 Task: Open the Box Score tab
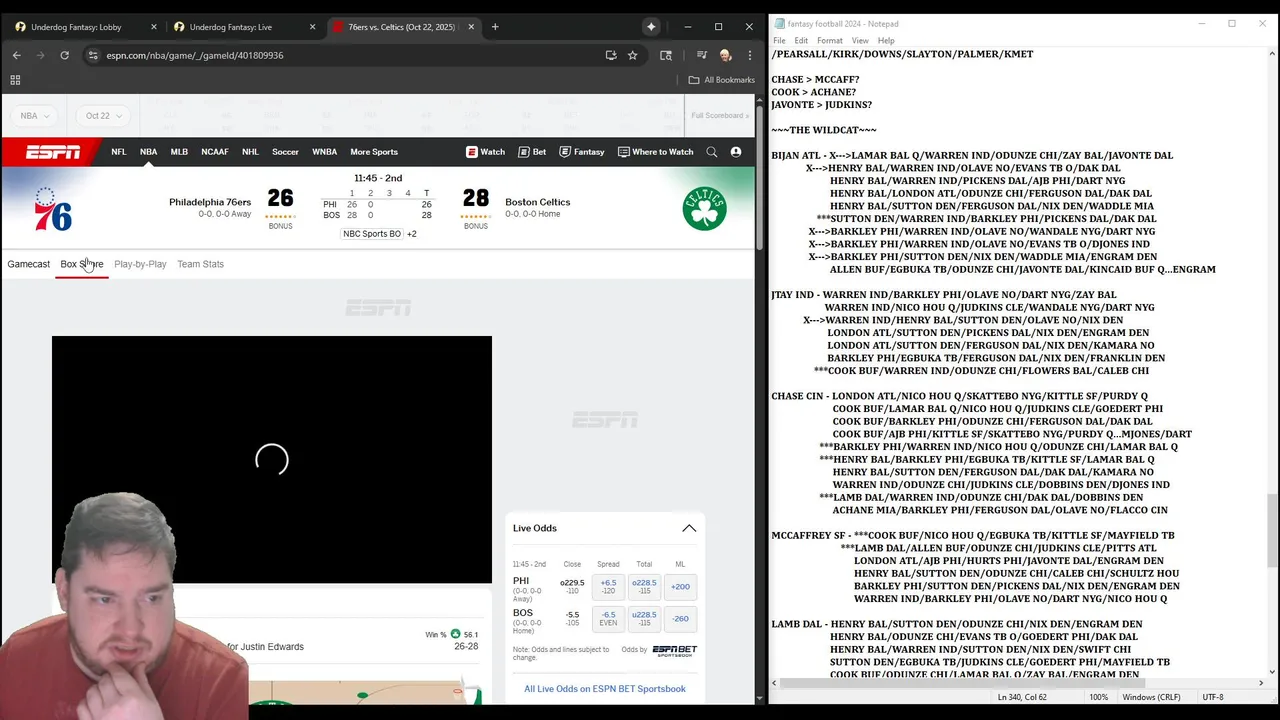82,264
